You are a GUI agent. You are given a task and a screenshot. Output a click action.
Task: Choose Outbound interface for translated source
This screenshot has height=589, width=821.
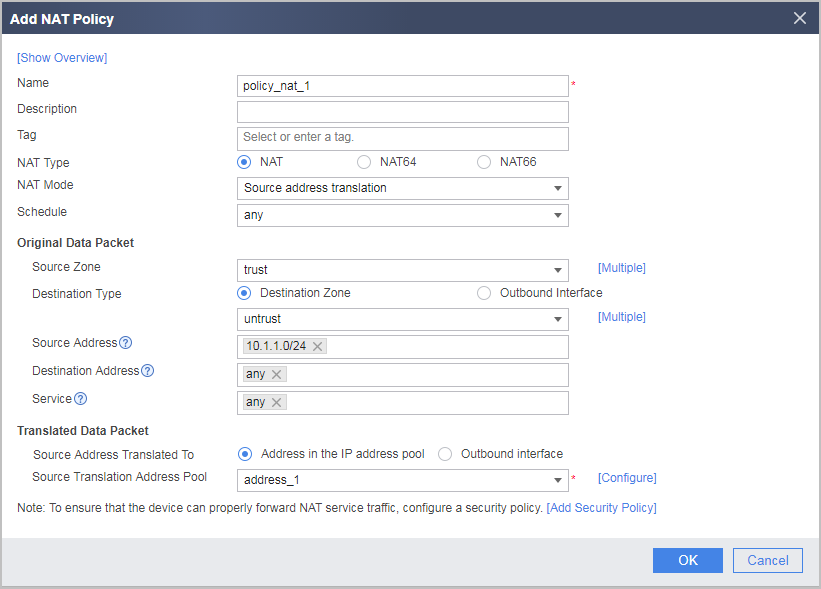click(x=445, y=454)
